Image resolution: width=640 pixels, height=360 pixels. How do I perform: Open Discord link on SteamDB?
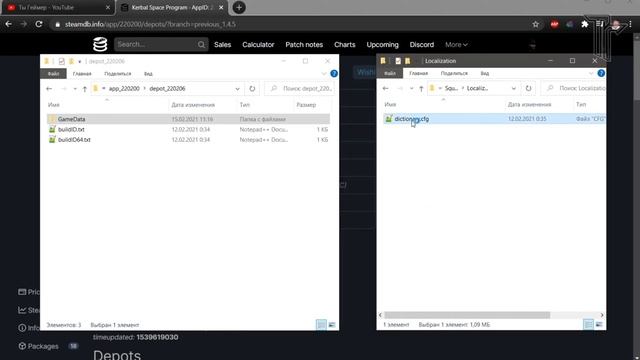422,44
